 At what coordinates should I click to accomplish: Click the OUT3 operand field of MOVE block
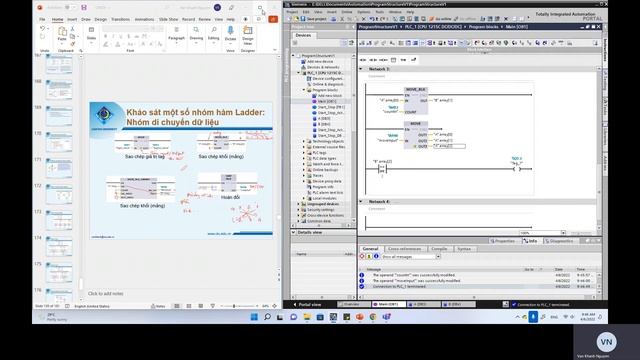click(449, 146)
